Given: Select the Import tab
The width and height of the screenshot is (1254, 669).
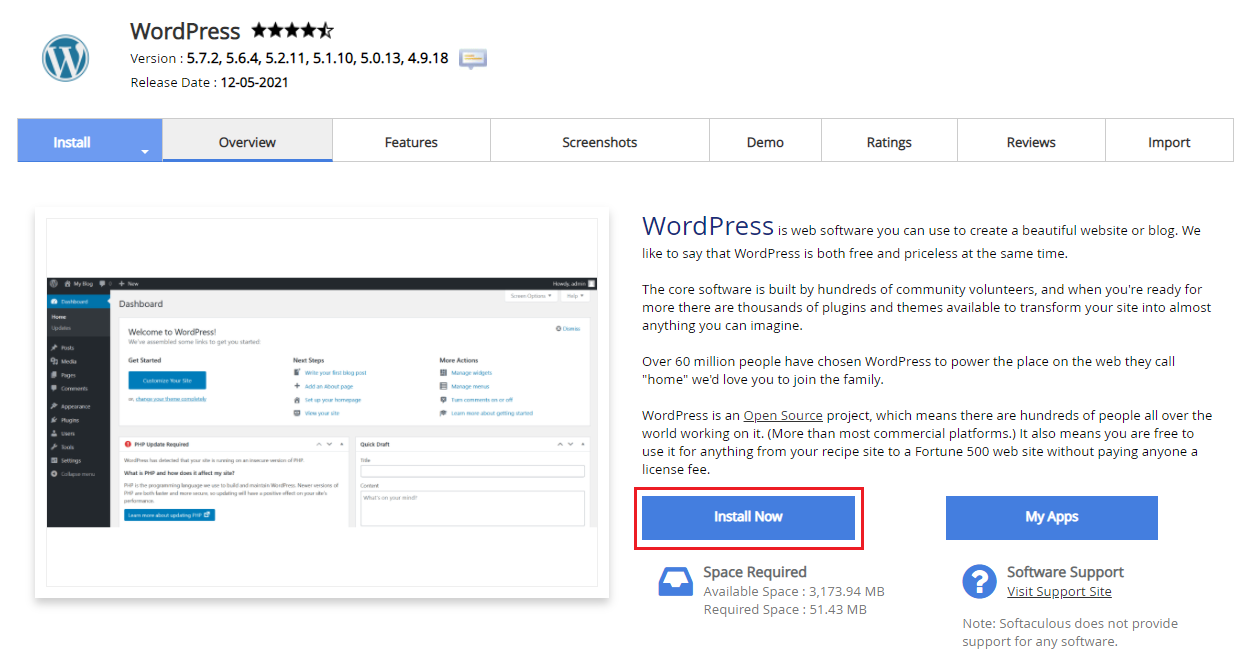Looking at the screenshot, I should click(1169, 142).
